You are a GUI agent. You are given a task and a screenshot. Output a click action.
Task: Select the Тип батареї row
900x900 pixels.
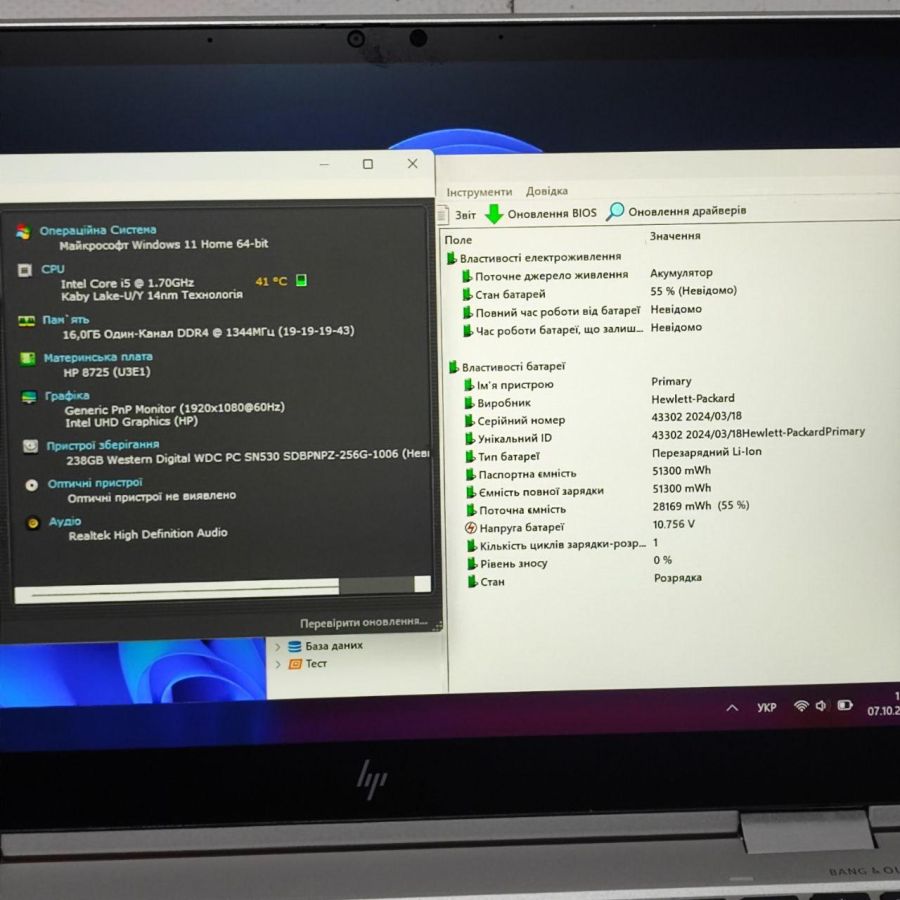pyautogui.click(x=614, y=454)
